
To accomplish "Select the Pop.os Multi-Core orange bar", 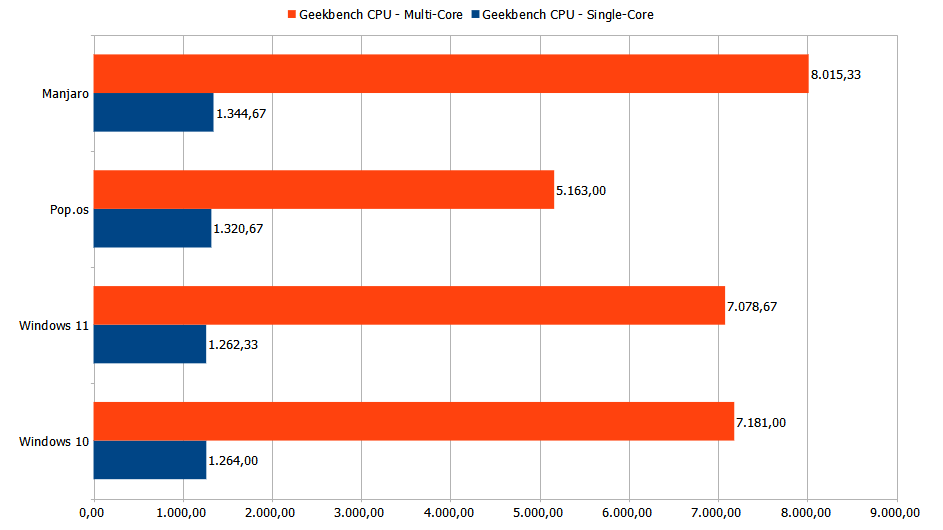I will [324, 190].
